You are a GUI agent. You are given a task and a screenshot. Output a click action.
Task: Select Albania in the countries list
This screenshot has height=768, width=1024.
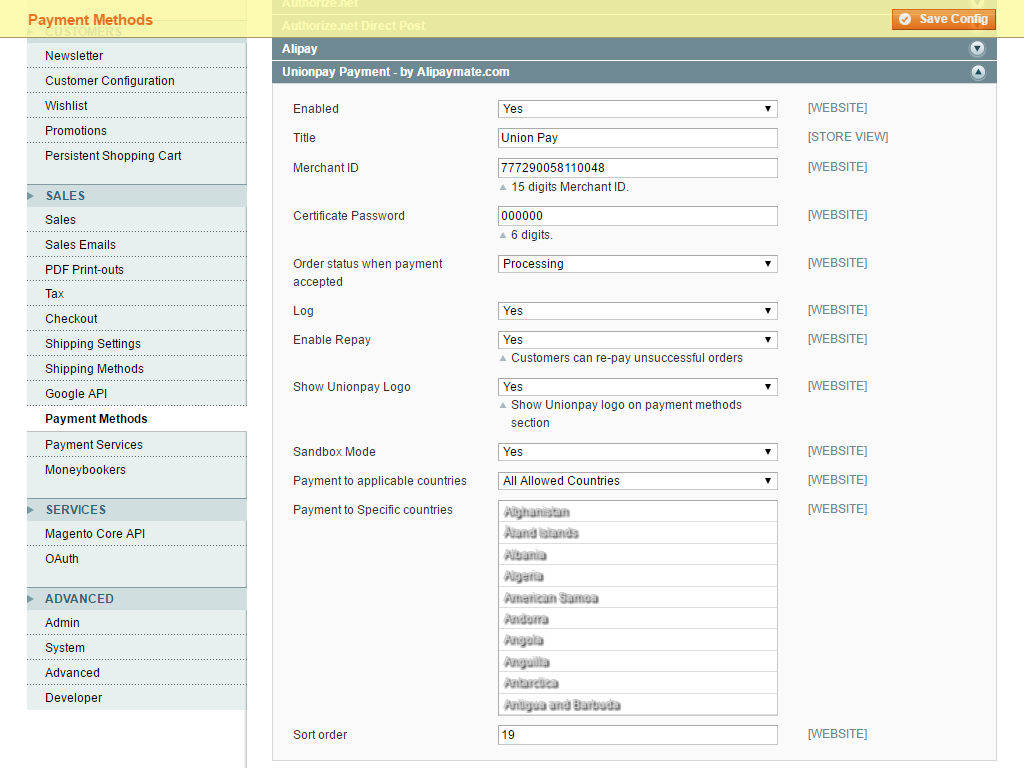[526, 555]
